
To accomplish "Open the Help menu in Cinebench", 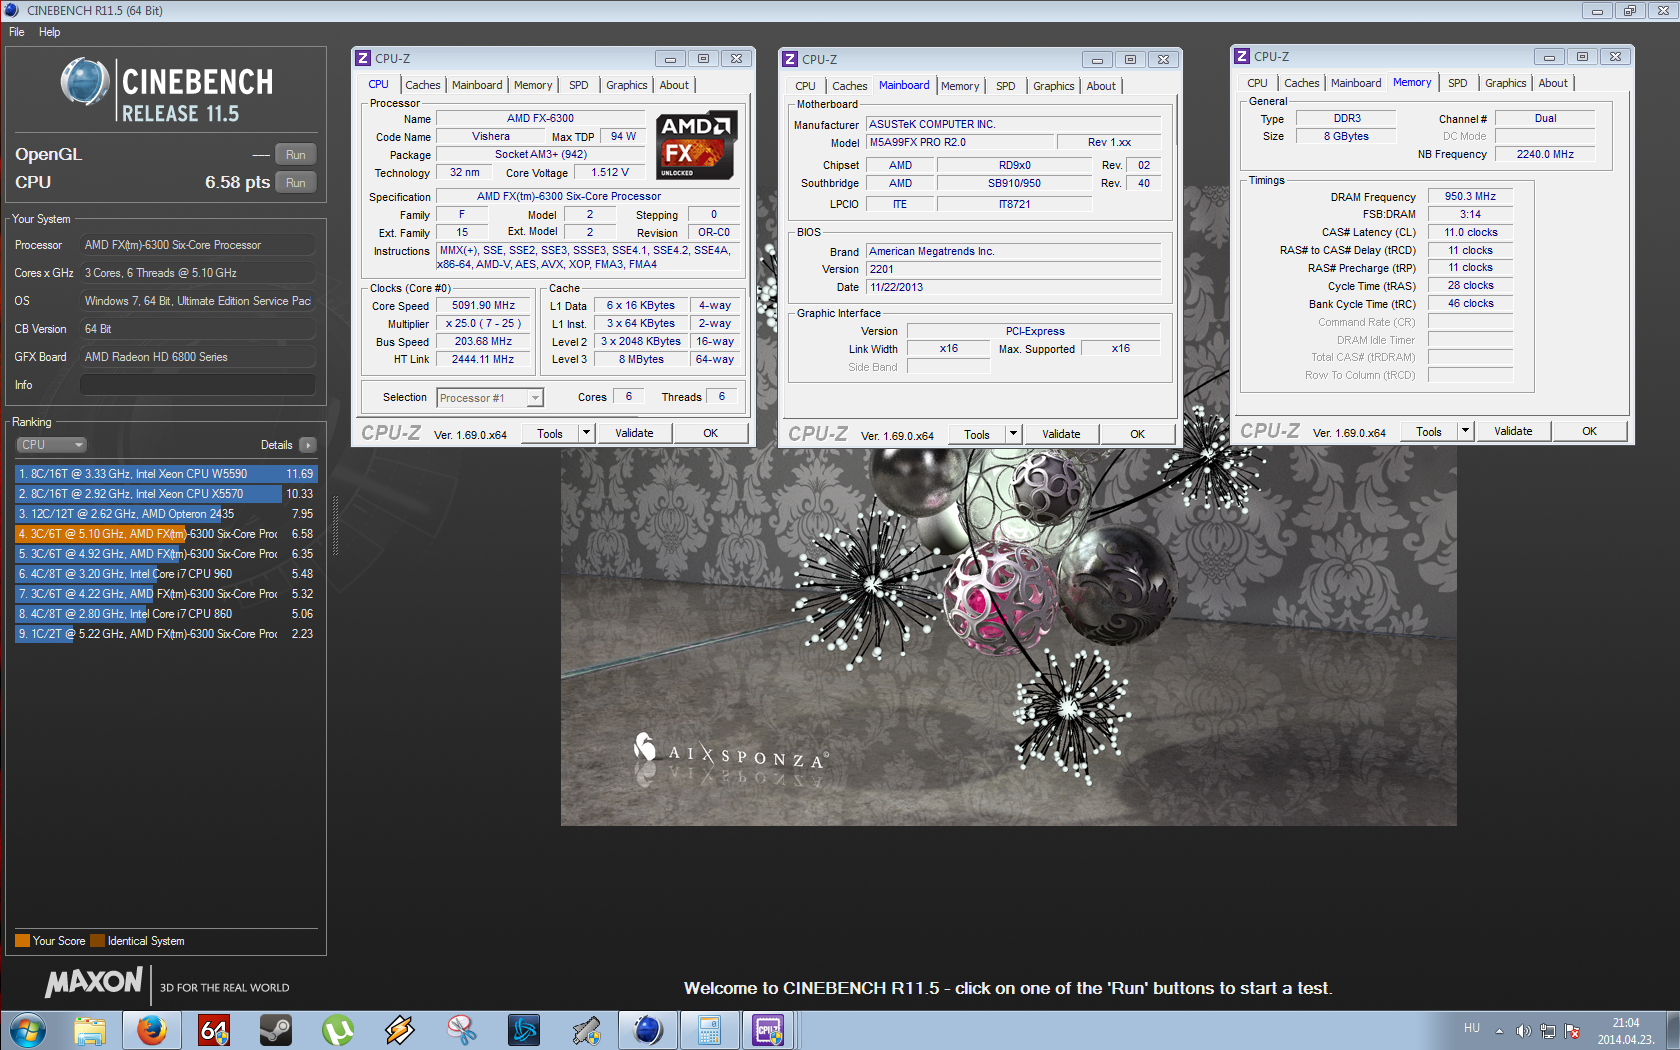I will click(50, 32).
